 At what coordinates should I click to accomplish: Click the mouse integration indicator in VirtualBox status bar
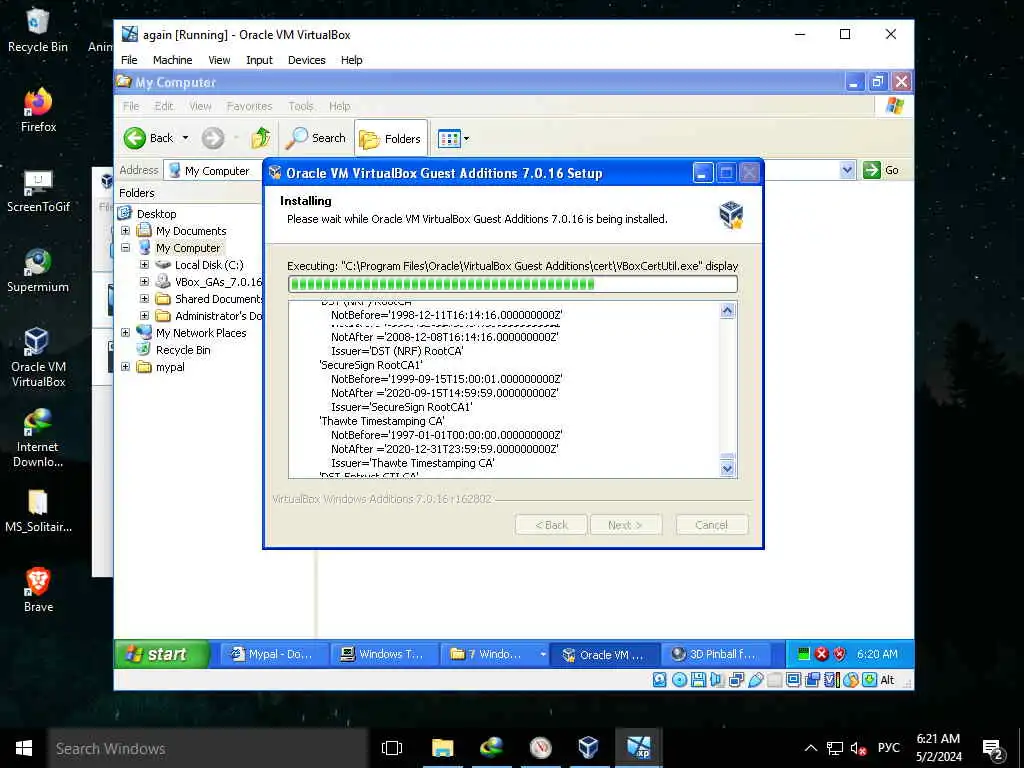pyautogui.click(x=851, y=680)
